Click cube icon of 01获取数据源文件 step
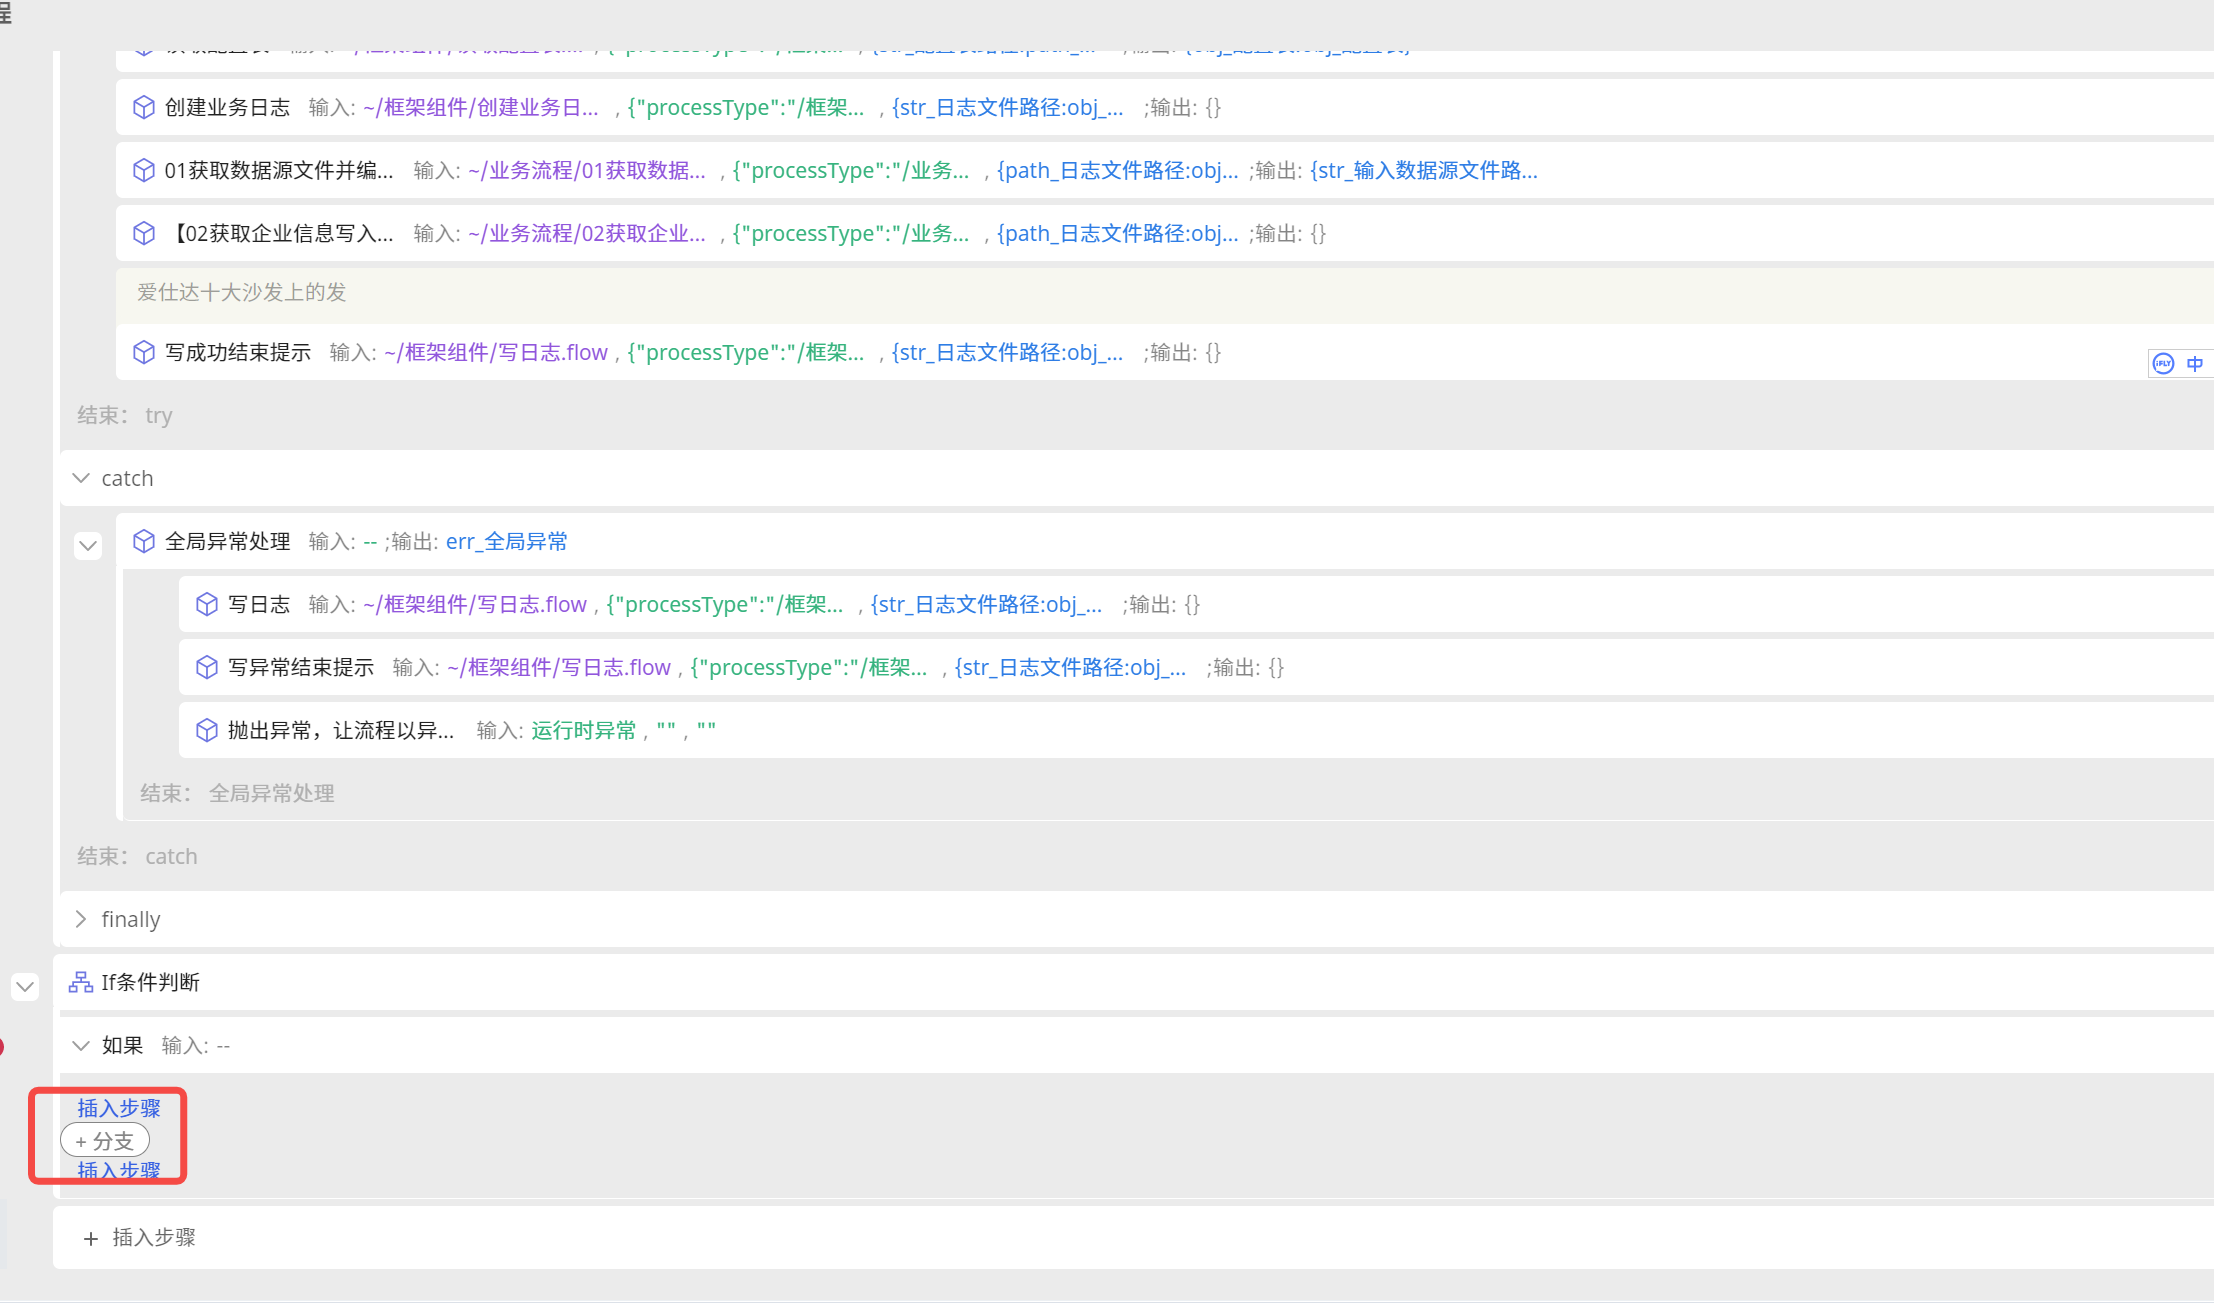Viewport: 2214px width, 1303px height. tap(144, 170)
